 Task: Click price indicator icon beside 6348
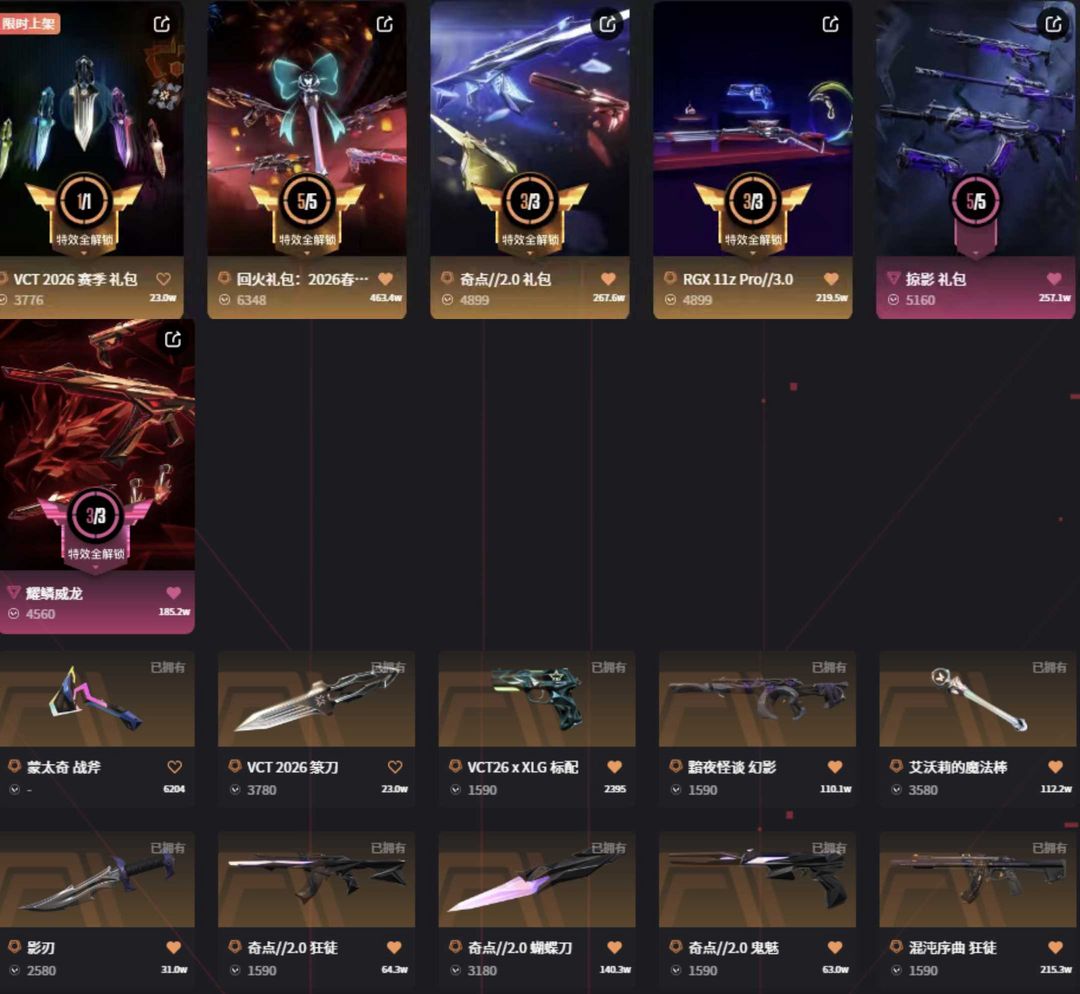225,300
